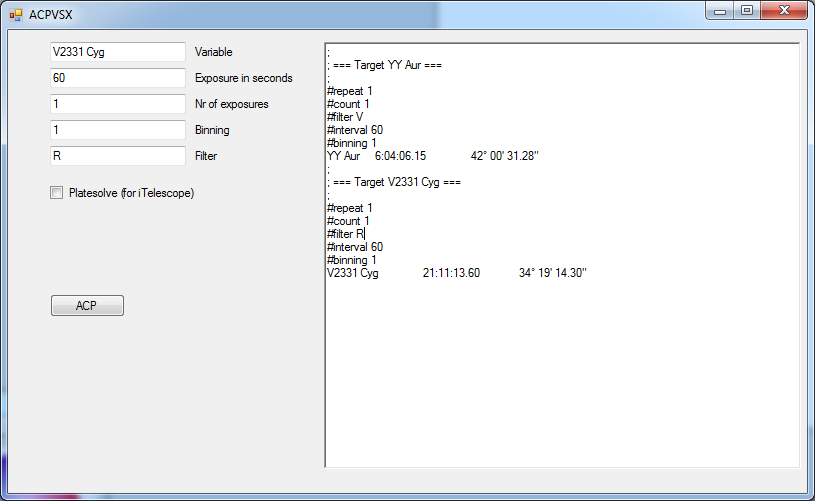The width and height of the screenshot is (815, 501).
Task: Click the '=== Target YY Aur ===' line
Action: click(385, 65)
